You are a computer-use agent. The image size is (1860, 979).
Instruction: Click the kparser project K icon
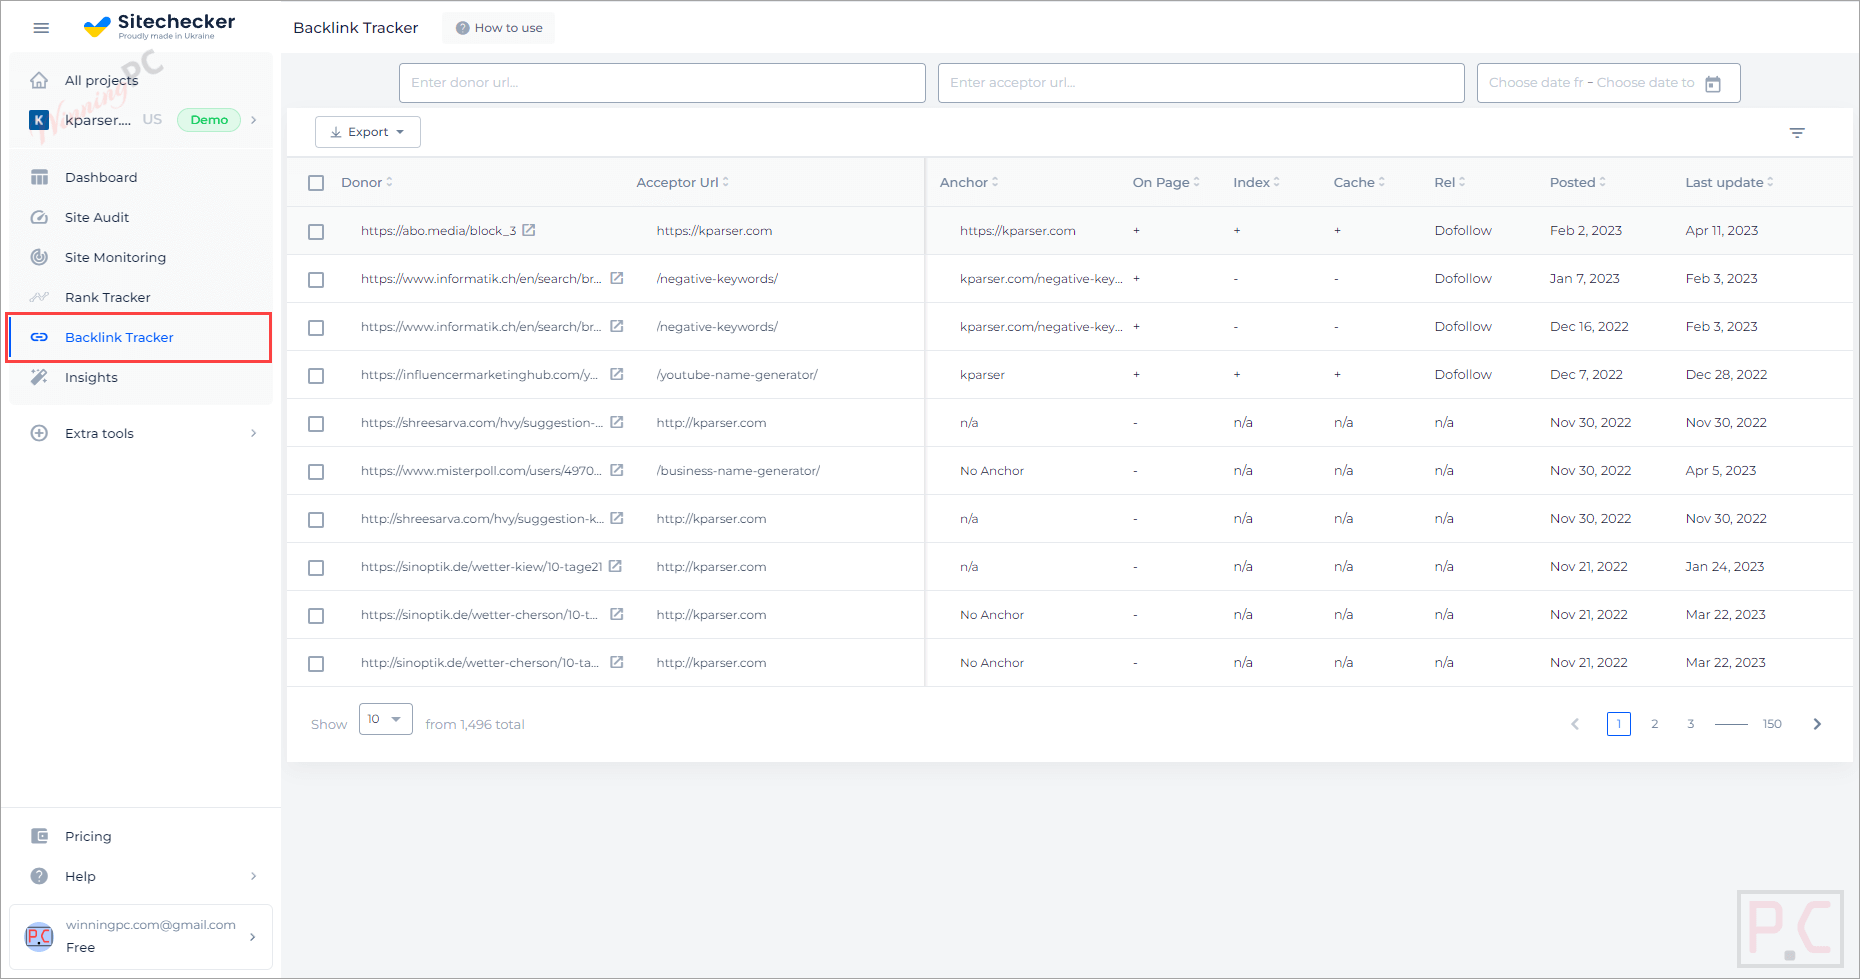[x=39, y=120]
